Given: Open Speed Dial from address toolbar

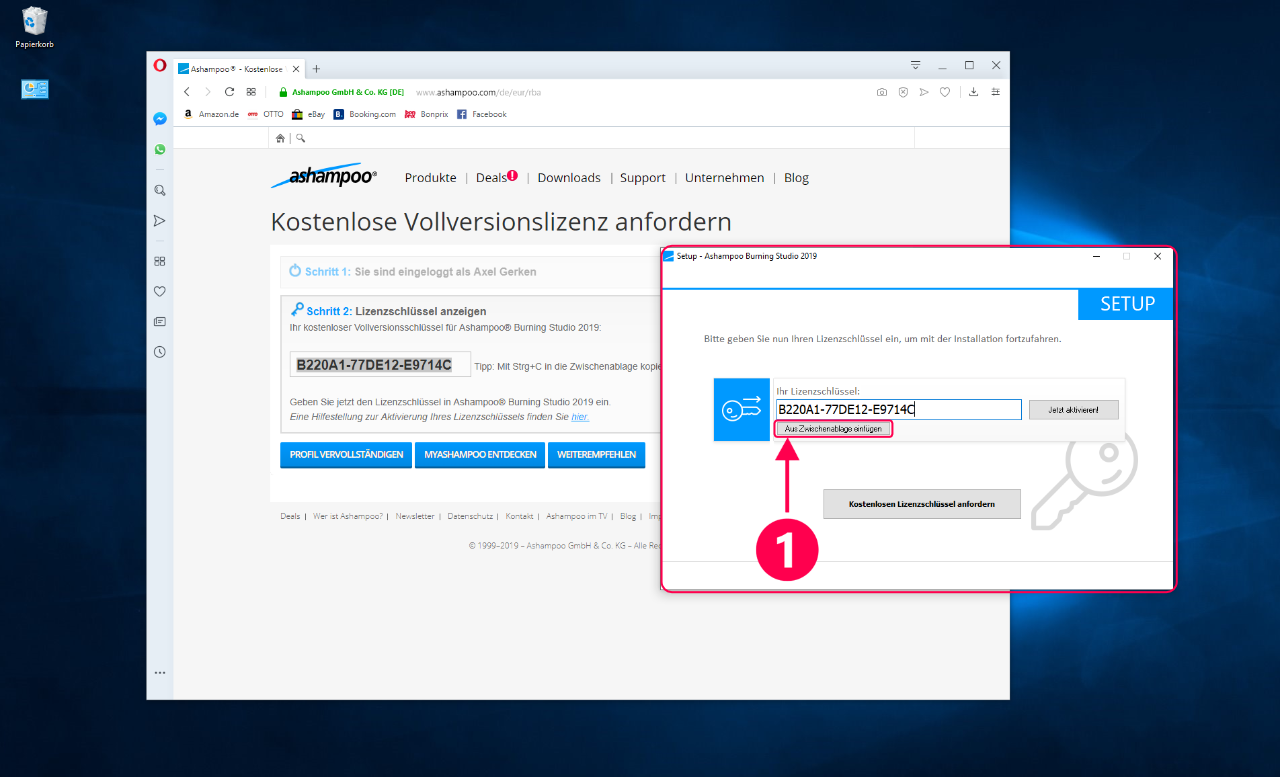Looking at the screenshot, I should coord(251,92).
